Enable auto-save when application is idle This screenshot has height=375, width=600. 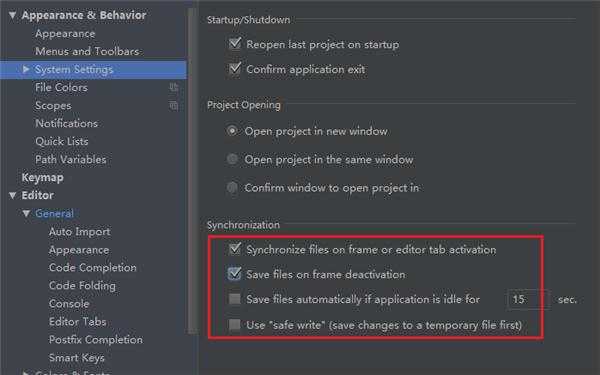tap(235, 299)
